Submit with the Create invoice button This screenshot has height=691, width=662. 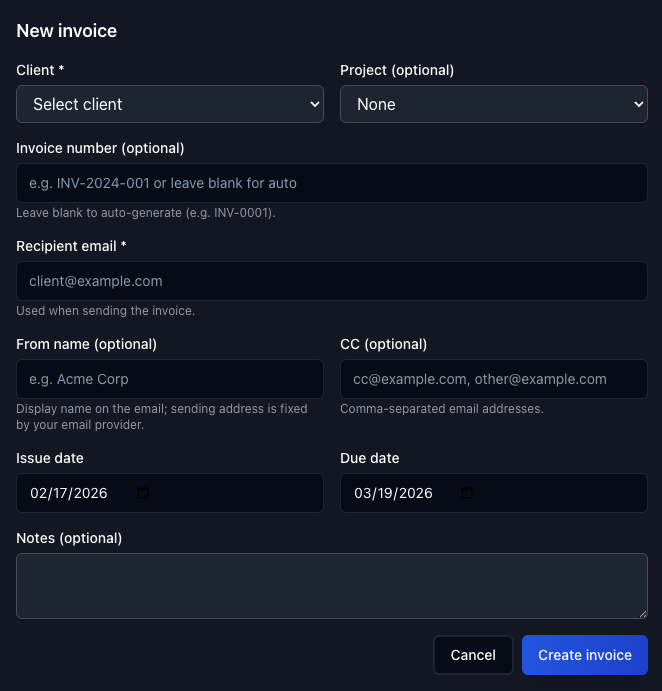coord(584,655)
